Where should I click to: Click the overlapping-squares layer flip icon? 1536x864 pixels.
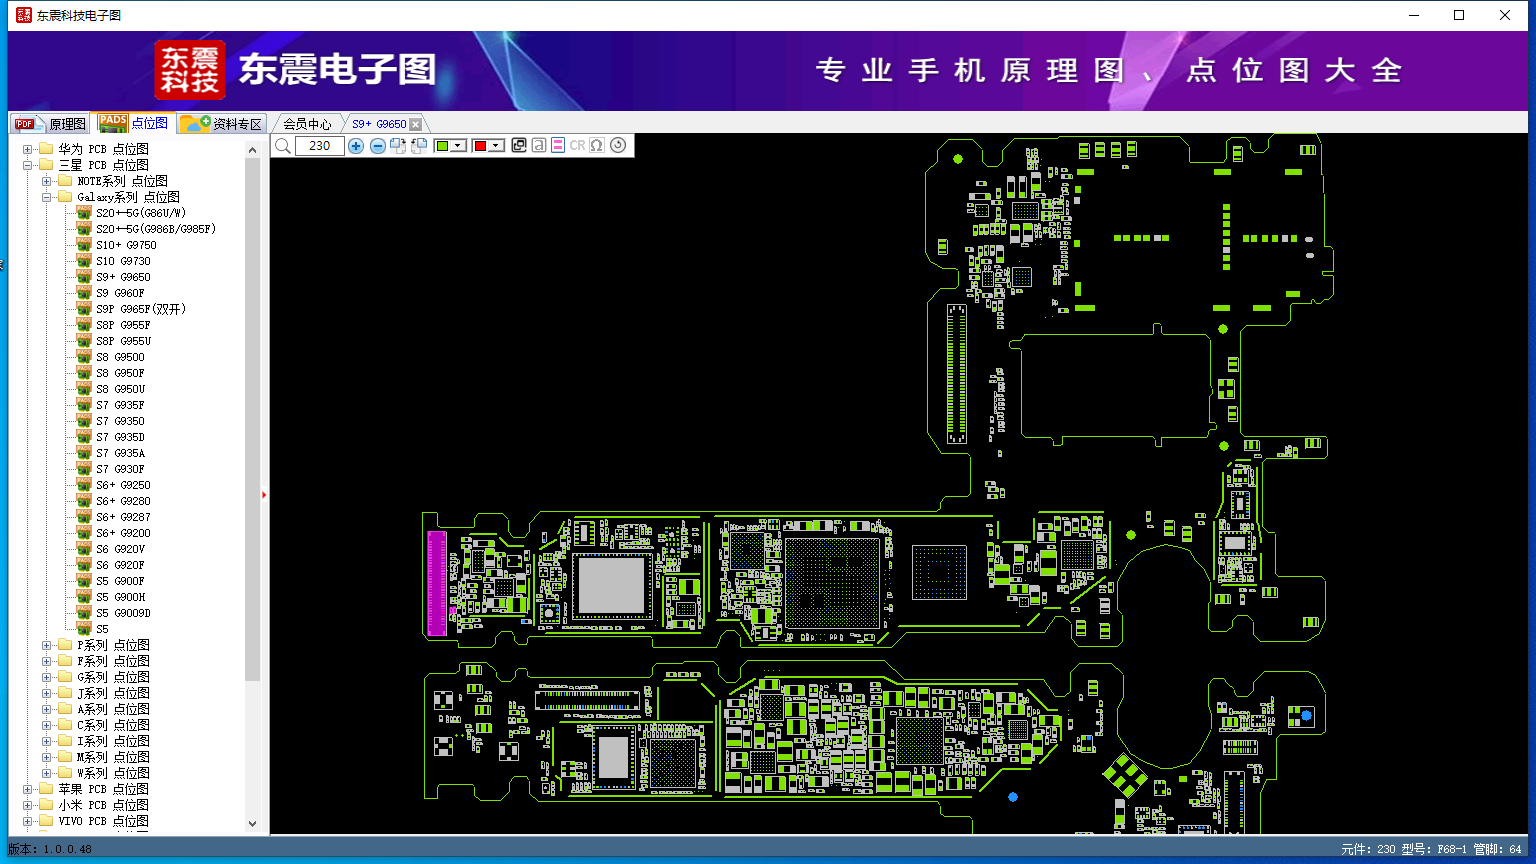point(518,145)
